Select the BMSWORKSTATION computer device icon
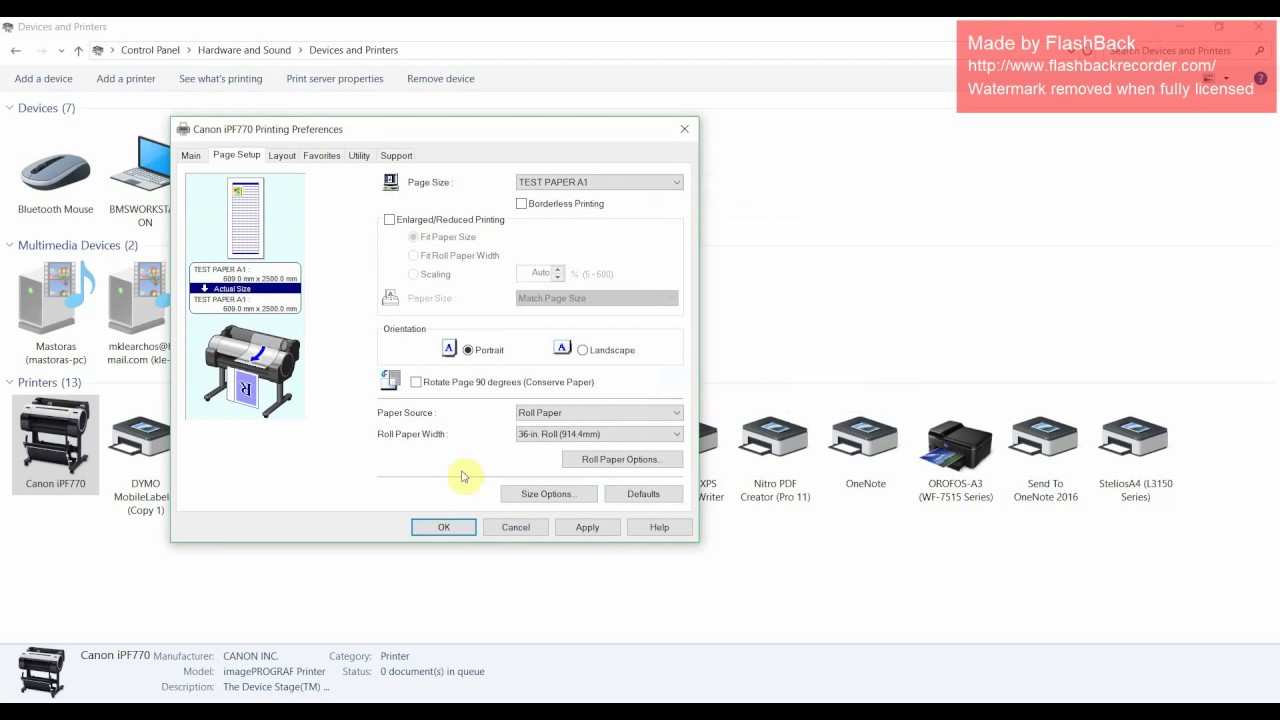This screenshot has width=1280, height=720. (141, 165)
